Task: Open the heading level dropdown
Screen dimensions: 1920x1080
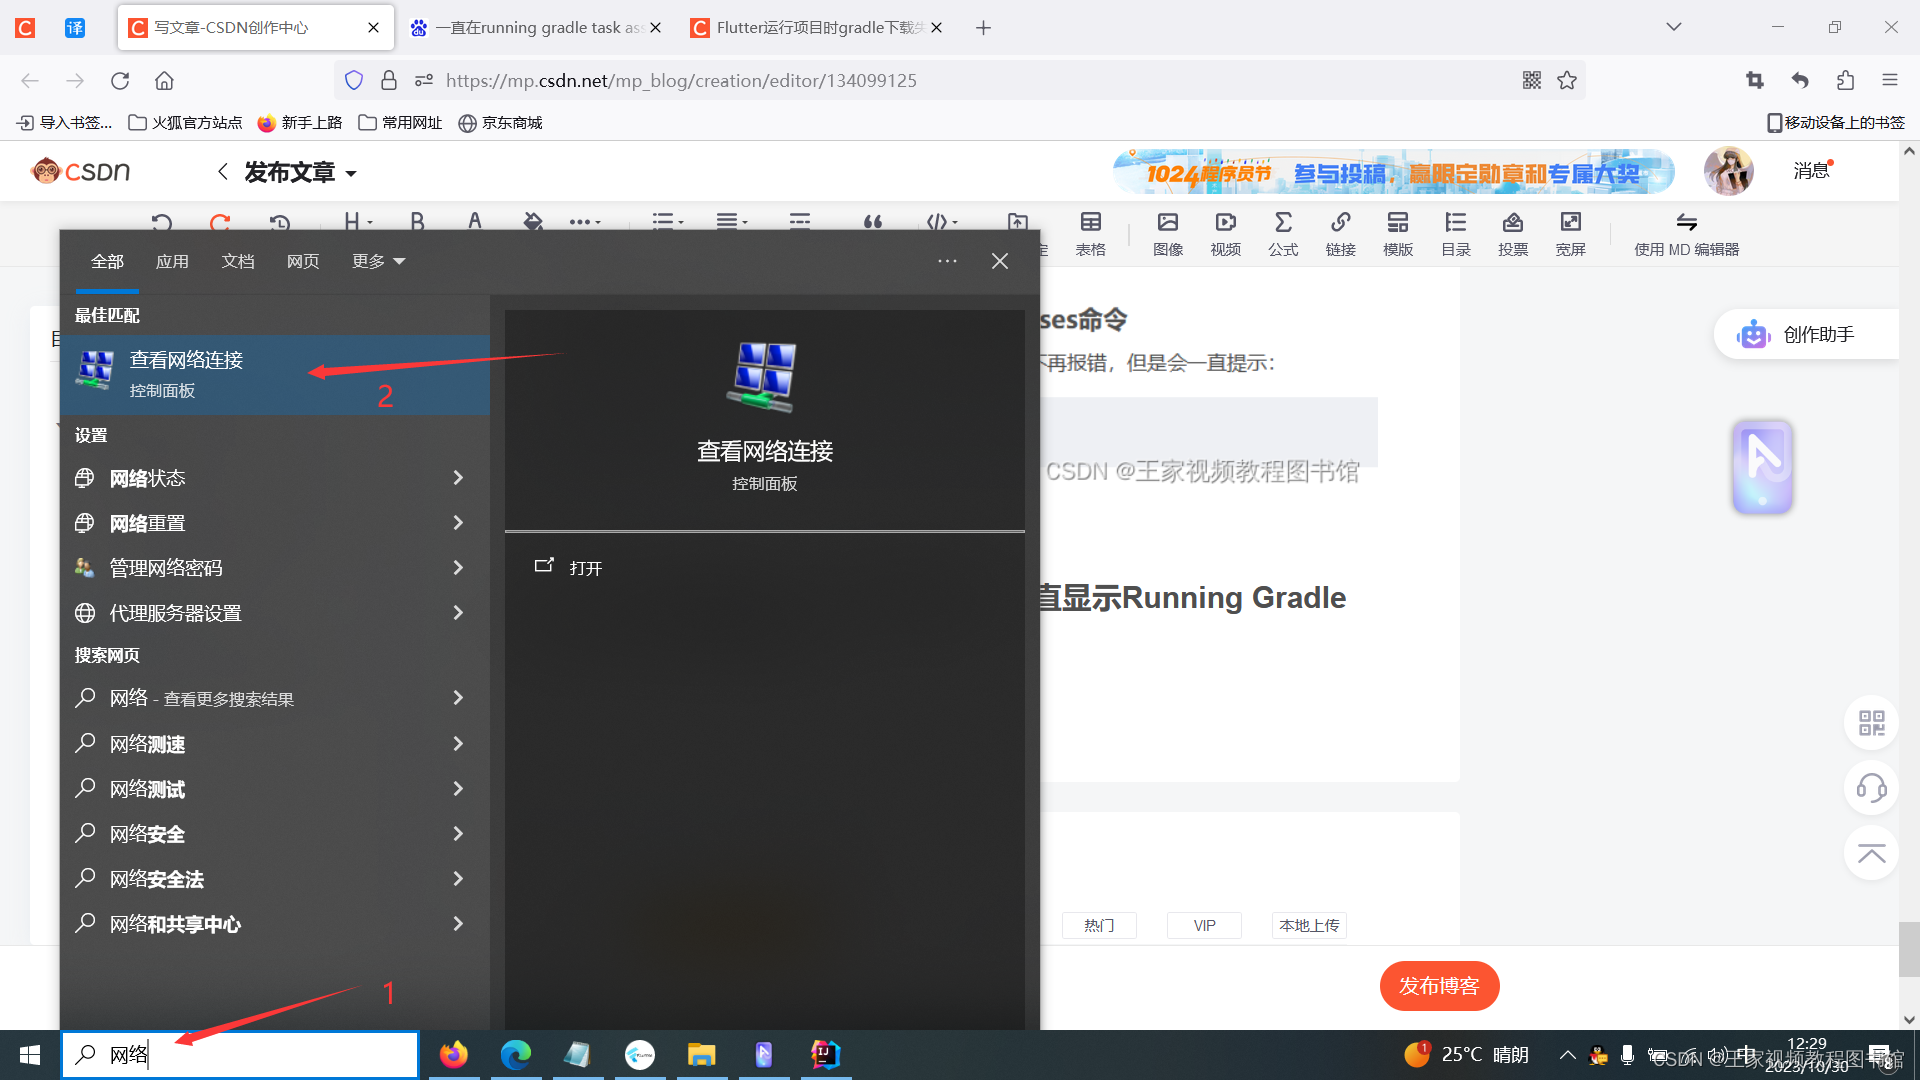Action: 355,222
